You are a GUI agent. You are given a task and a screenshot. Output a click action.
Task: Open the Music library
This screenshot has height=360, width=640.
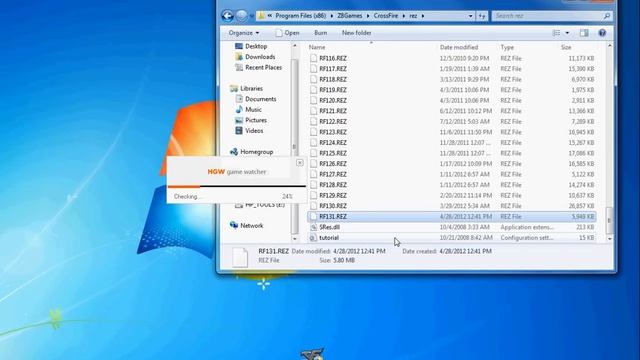click(249, 109)
